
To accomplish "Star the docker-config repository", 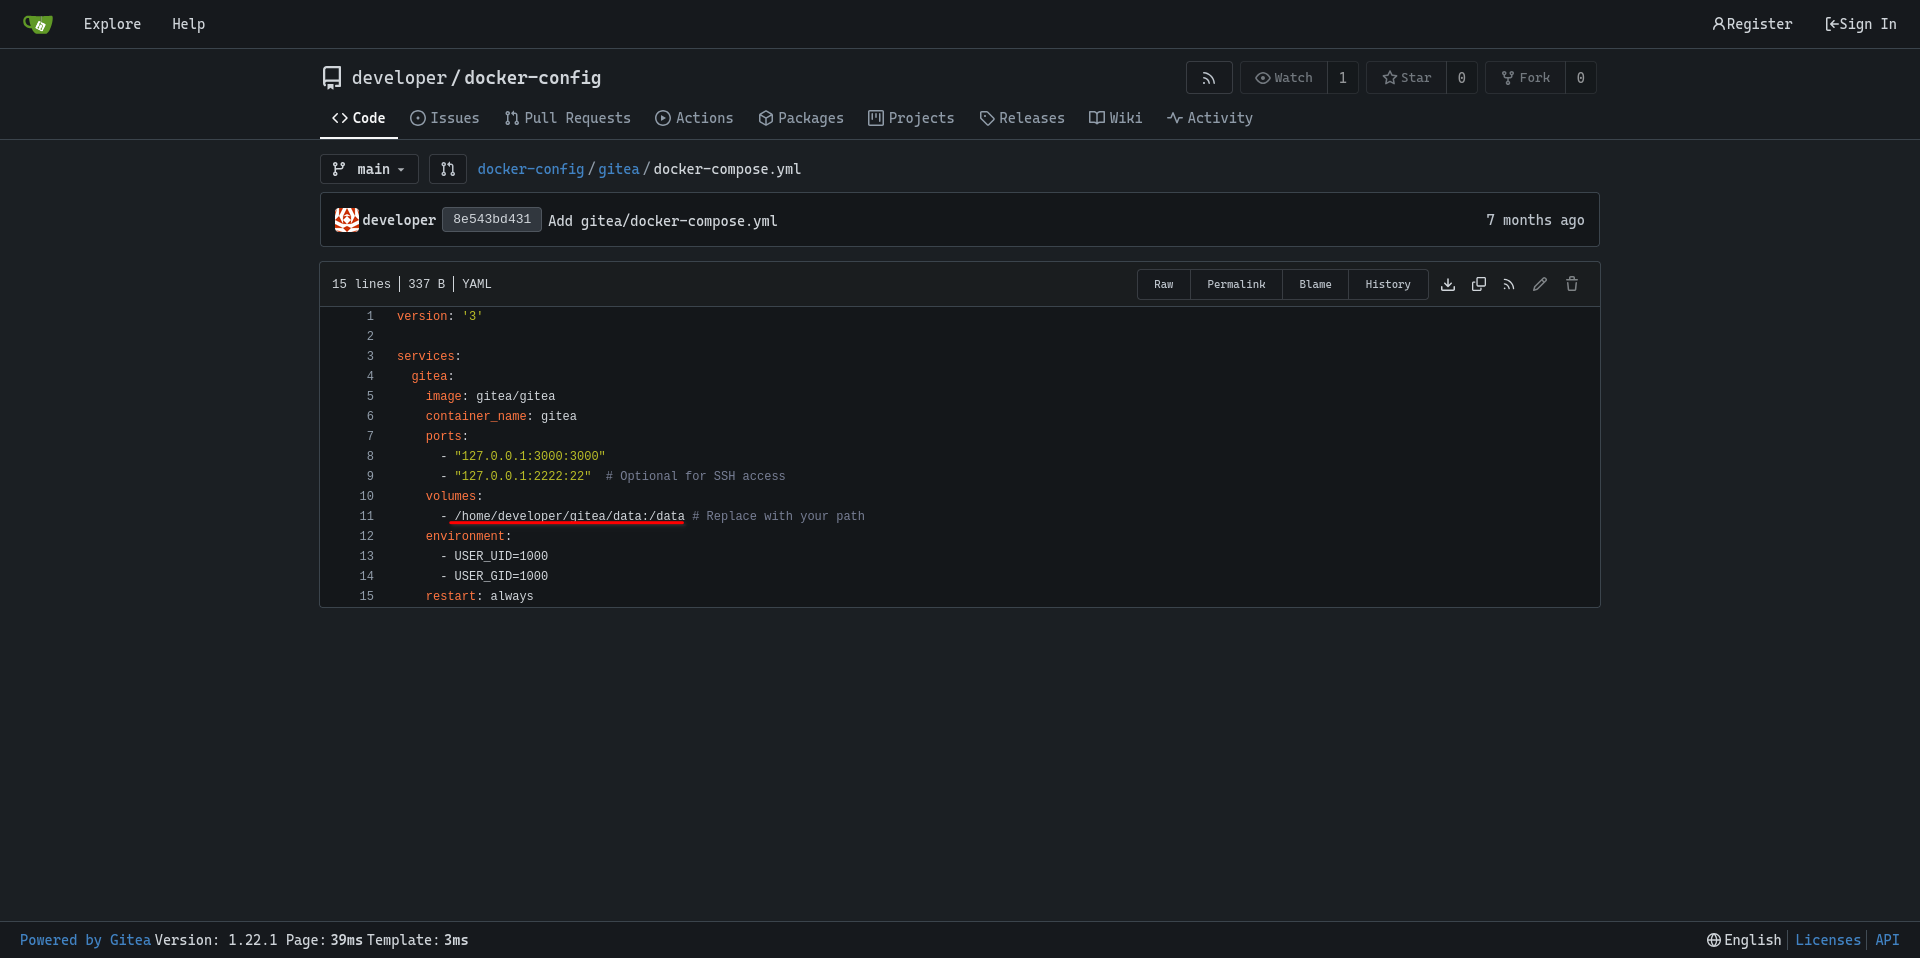I will tap(1406, 78).
